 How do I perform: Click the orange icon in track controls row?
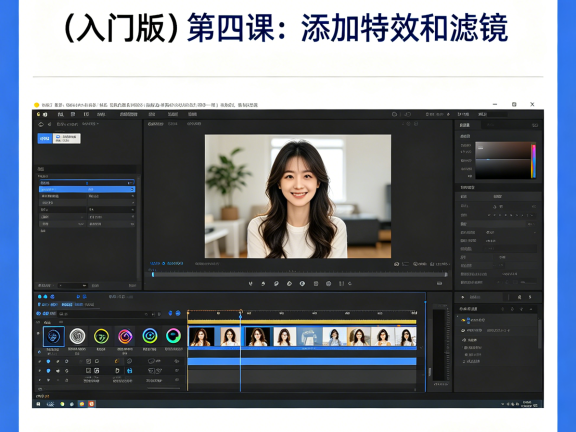(x=117, y=361)
